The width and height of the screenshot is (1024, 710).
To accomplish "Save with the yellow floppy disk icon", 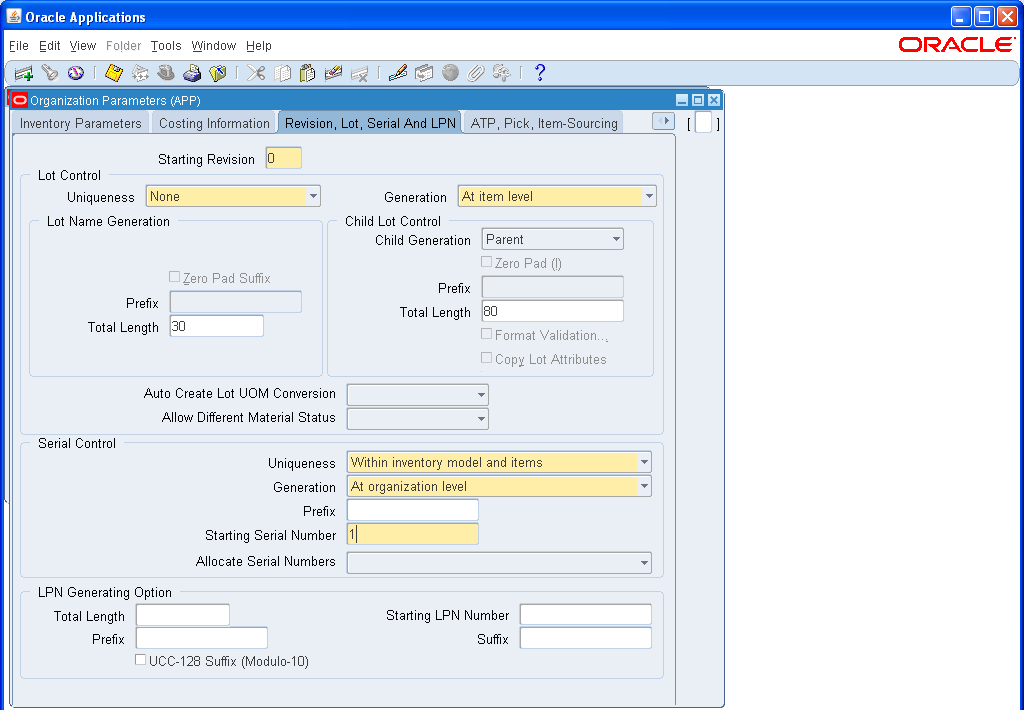I will pos(114,73).
